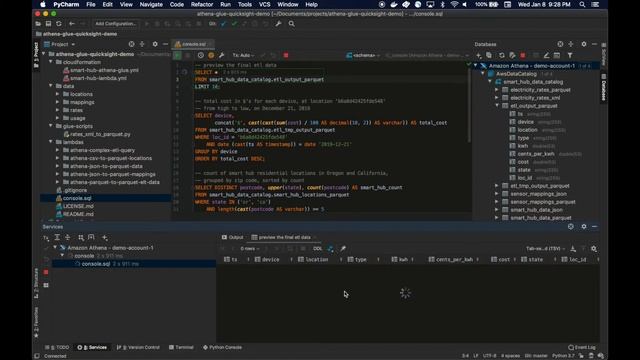Click the Database panel filter icon
Screen dimensions: 640x360
(570, 55)
